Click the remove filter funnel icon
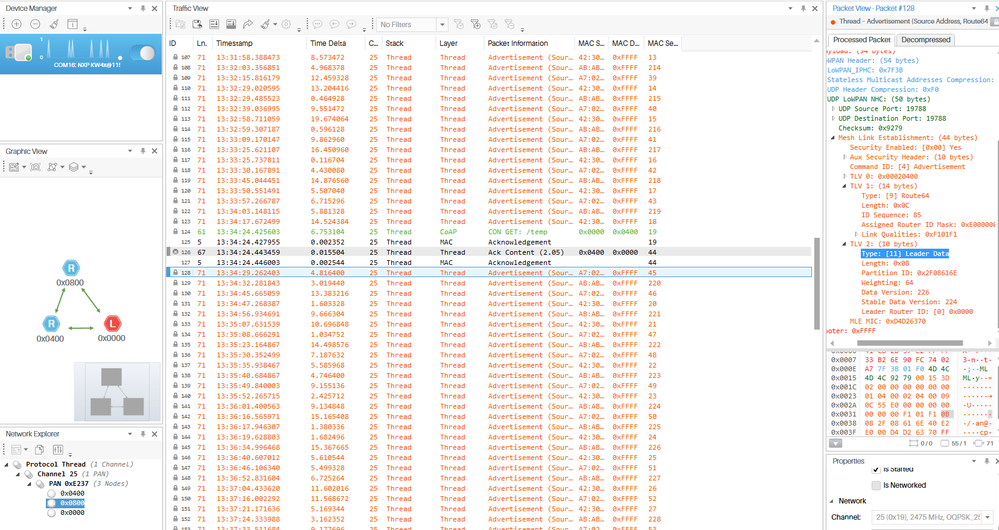The height and width of the screenshot is (530, 999). click(x=509, y=24)
